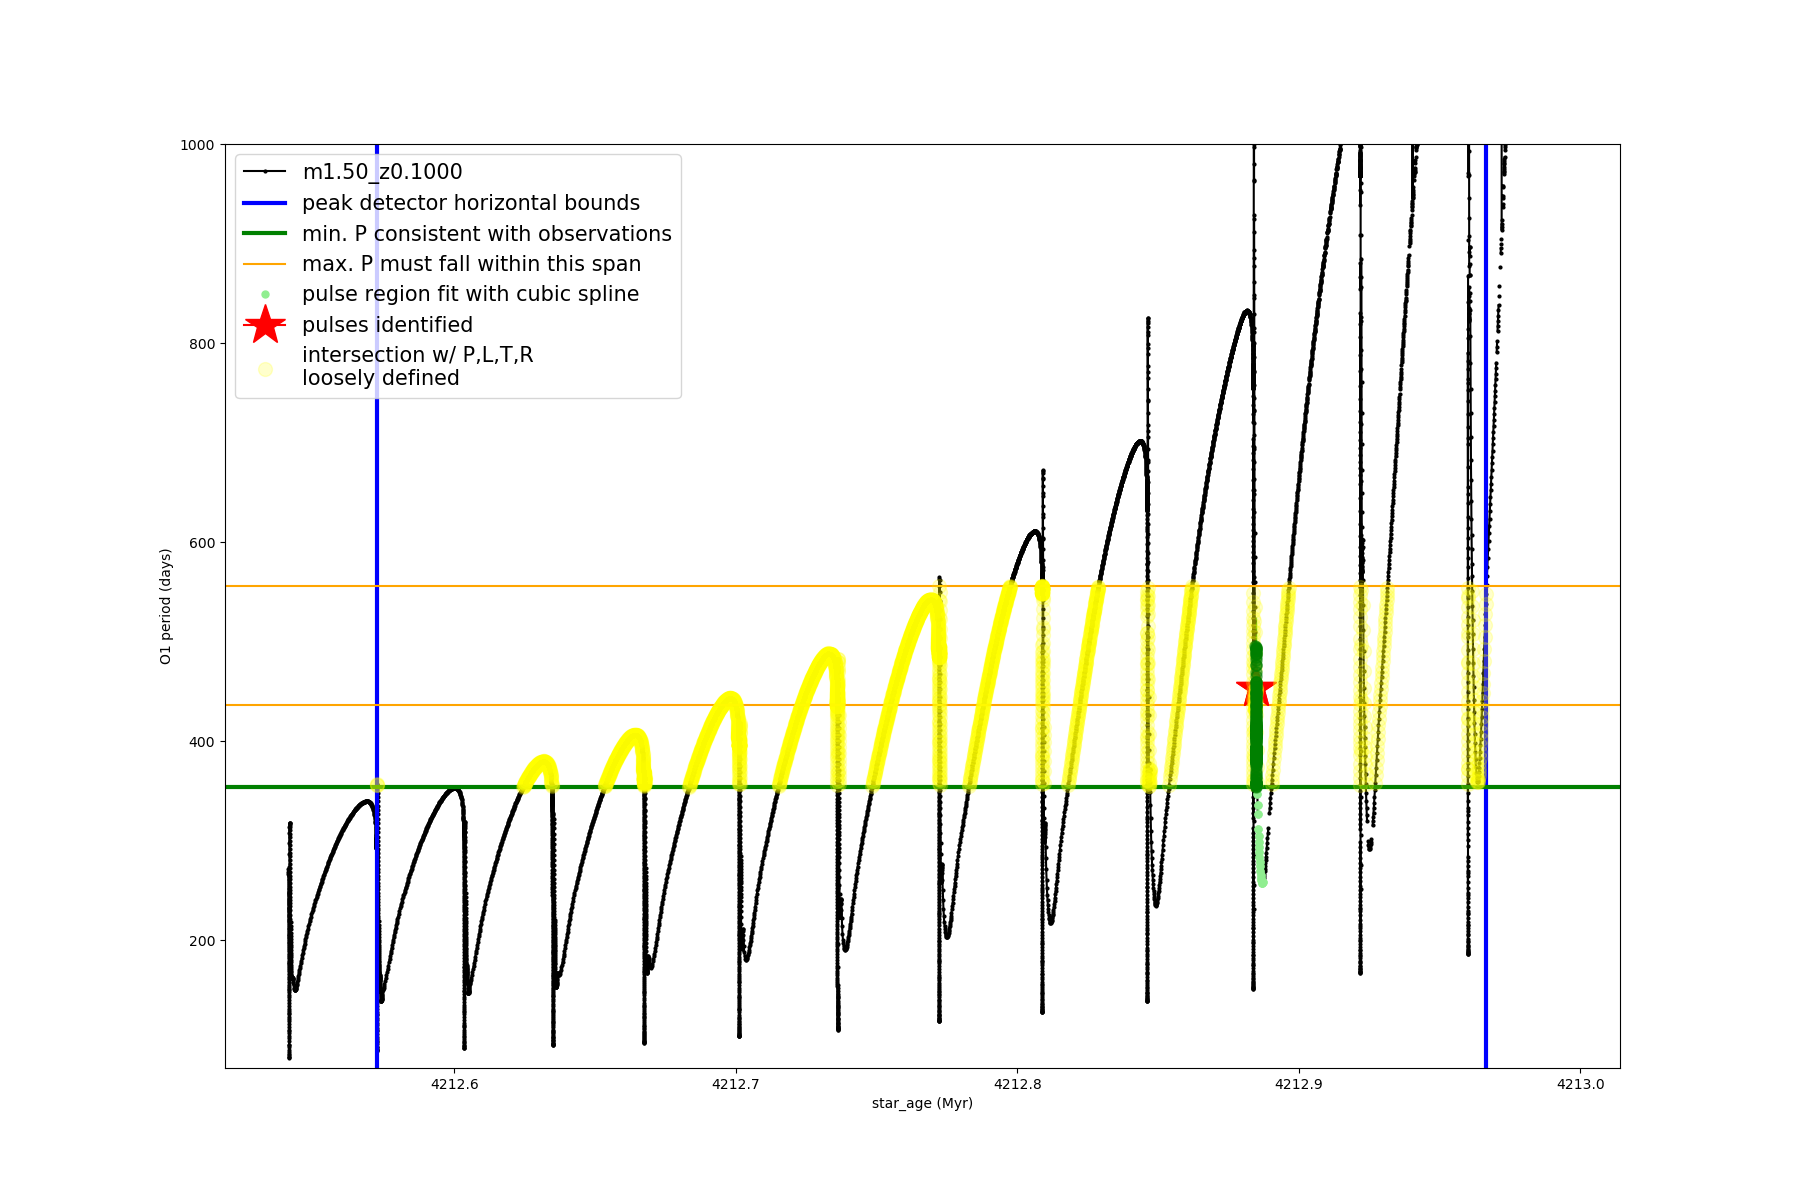
Task: Select the 'peak detector horizontal bounds' legend label
Action: [471, 203]
